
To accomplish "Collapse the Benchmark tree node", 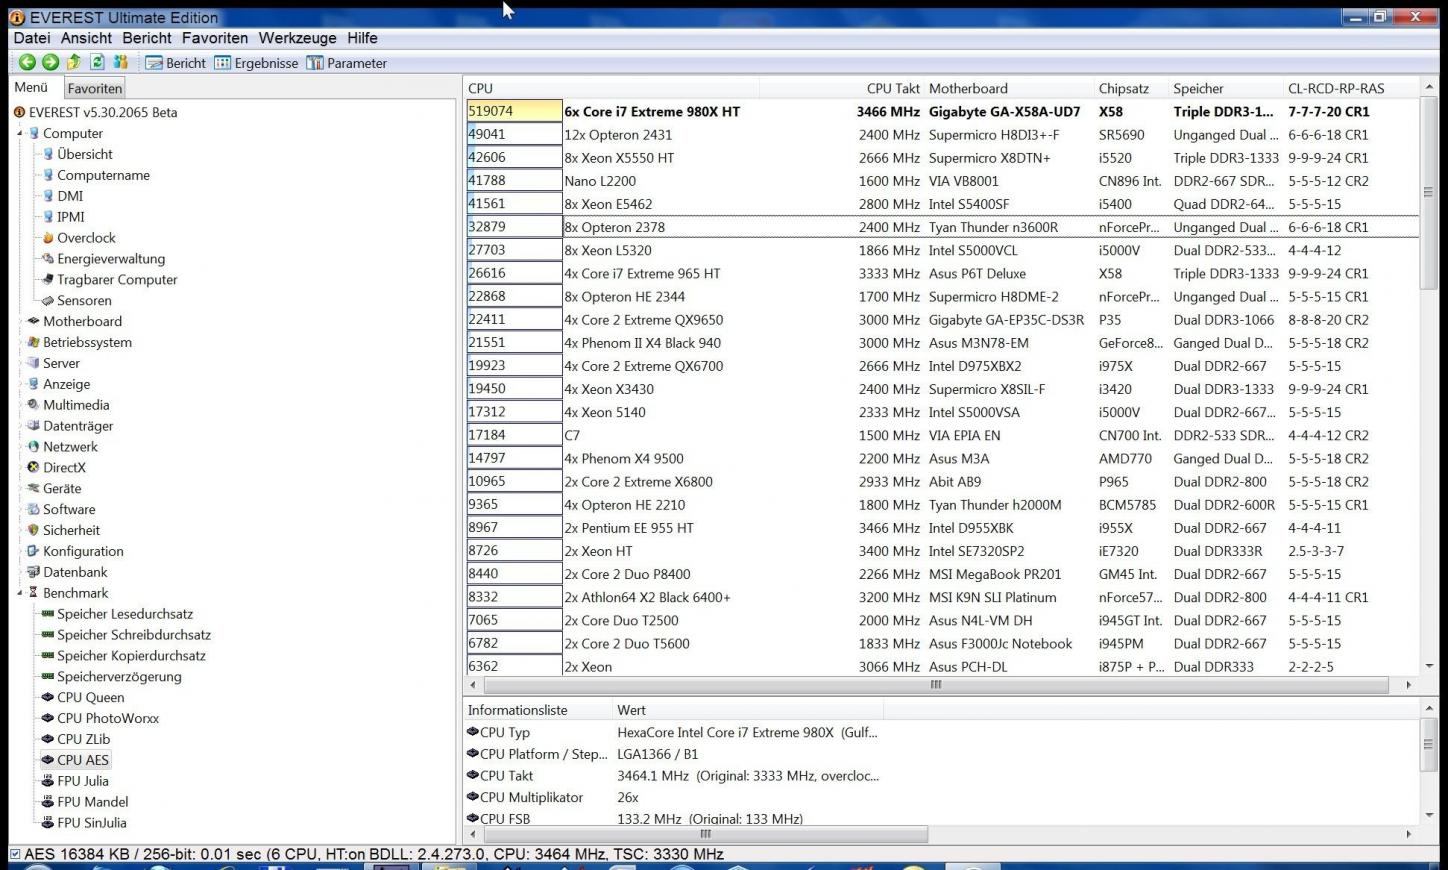I will tap(19, 594).
